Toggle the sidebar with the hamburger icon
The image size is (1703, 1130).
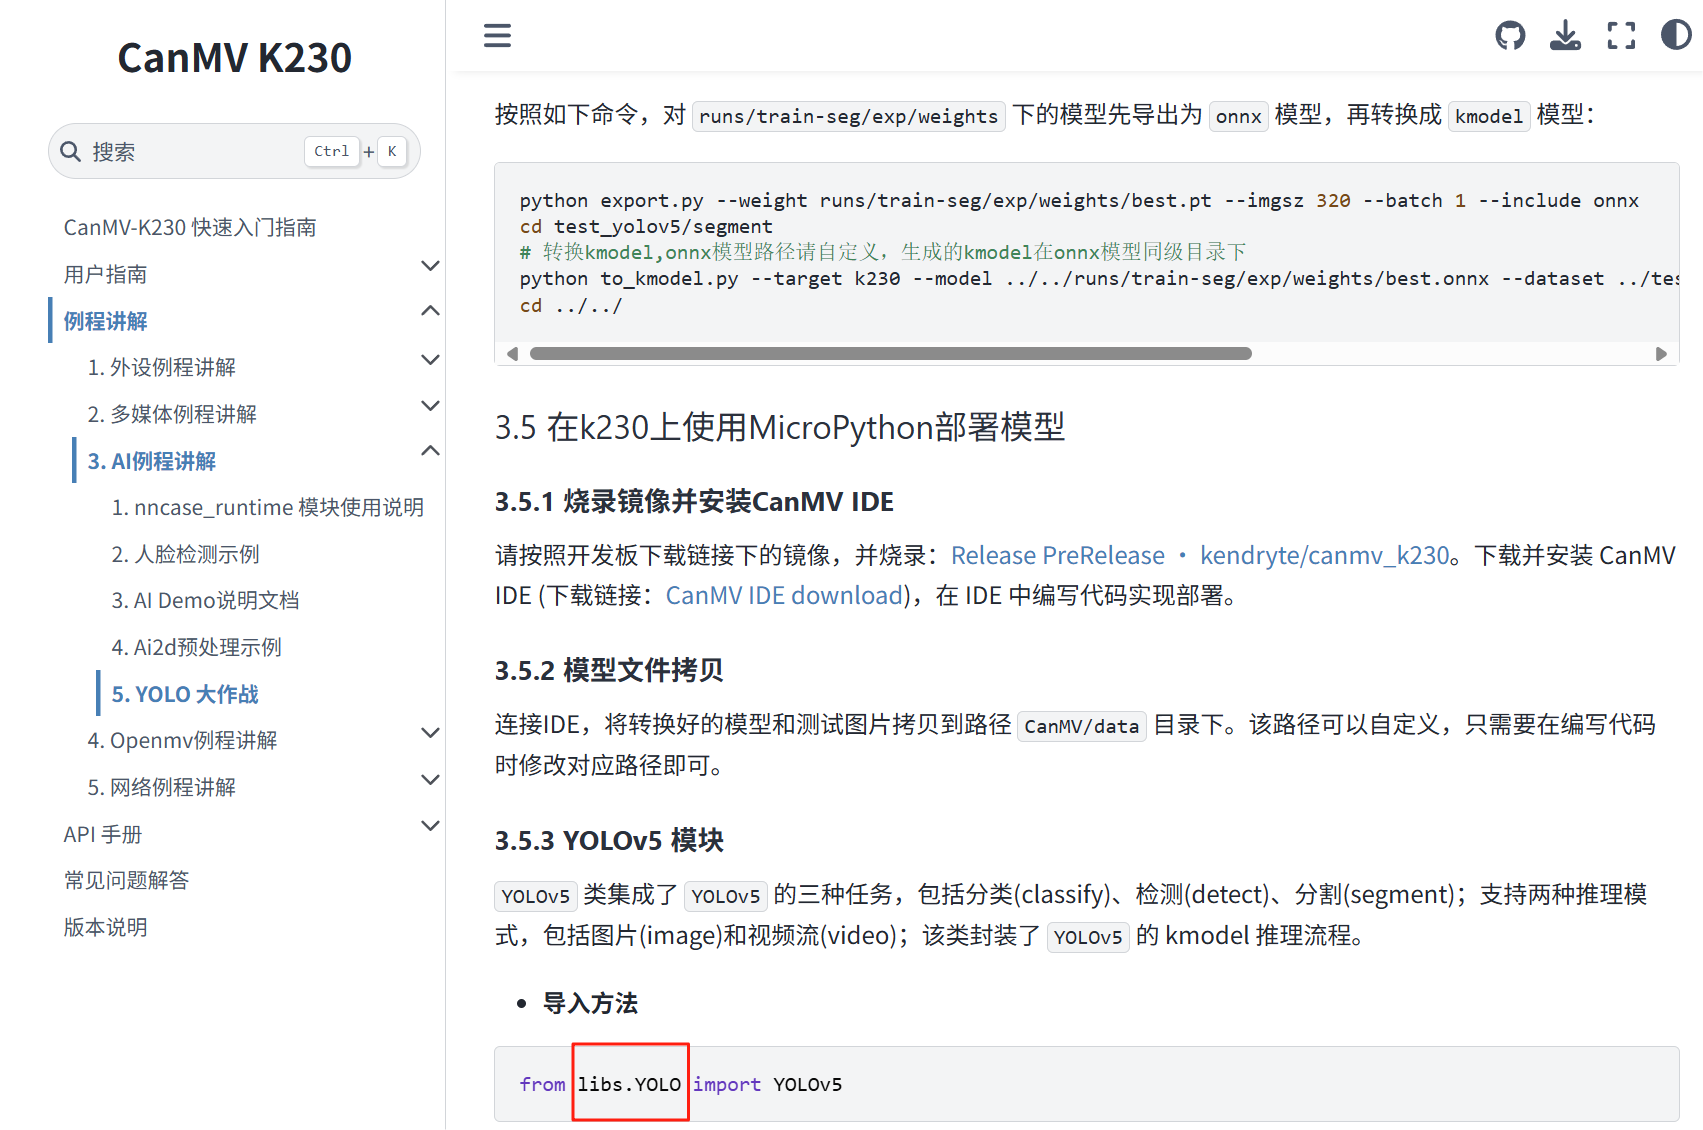click(x=497, y=36)
